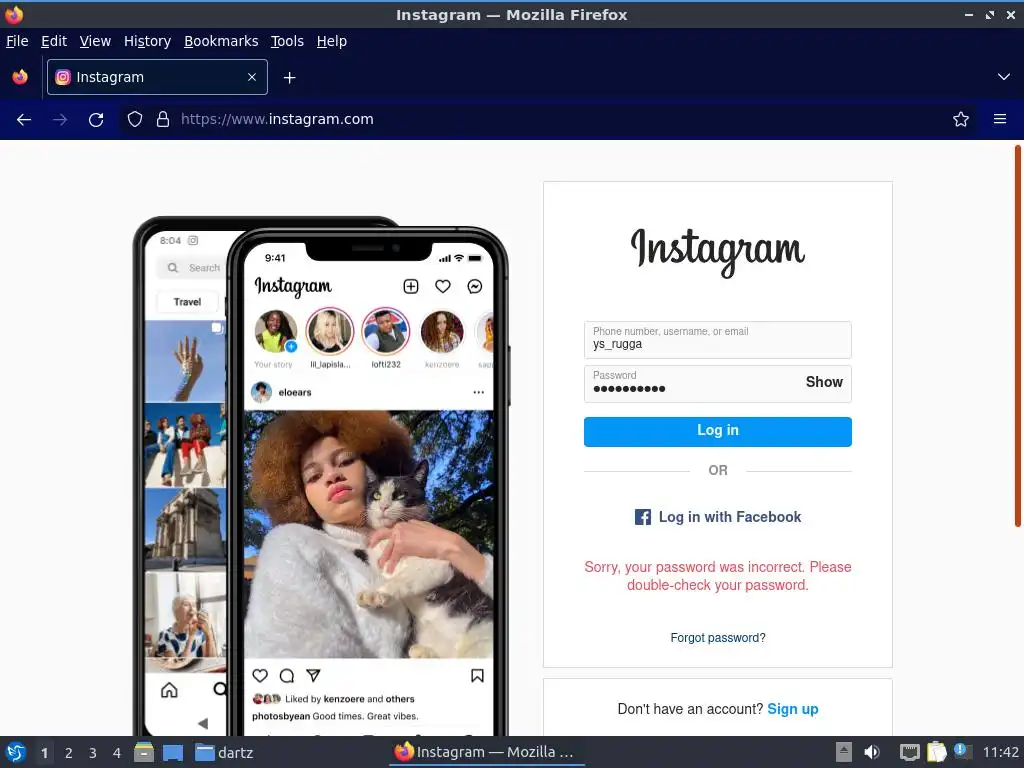The height and width of the screenshot is (768, 1024).
Task: Click the heart icon in phone mockup header
Action: 443,286
